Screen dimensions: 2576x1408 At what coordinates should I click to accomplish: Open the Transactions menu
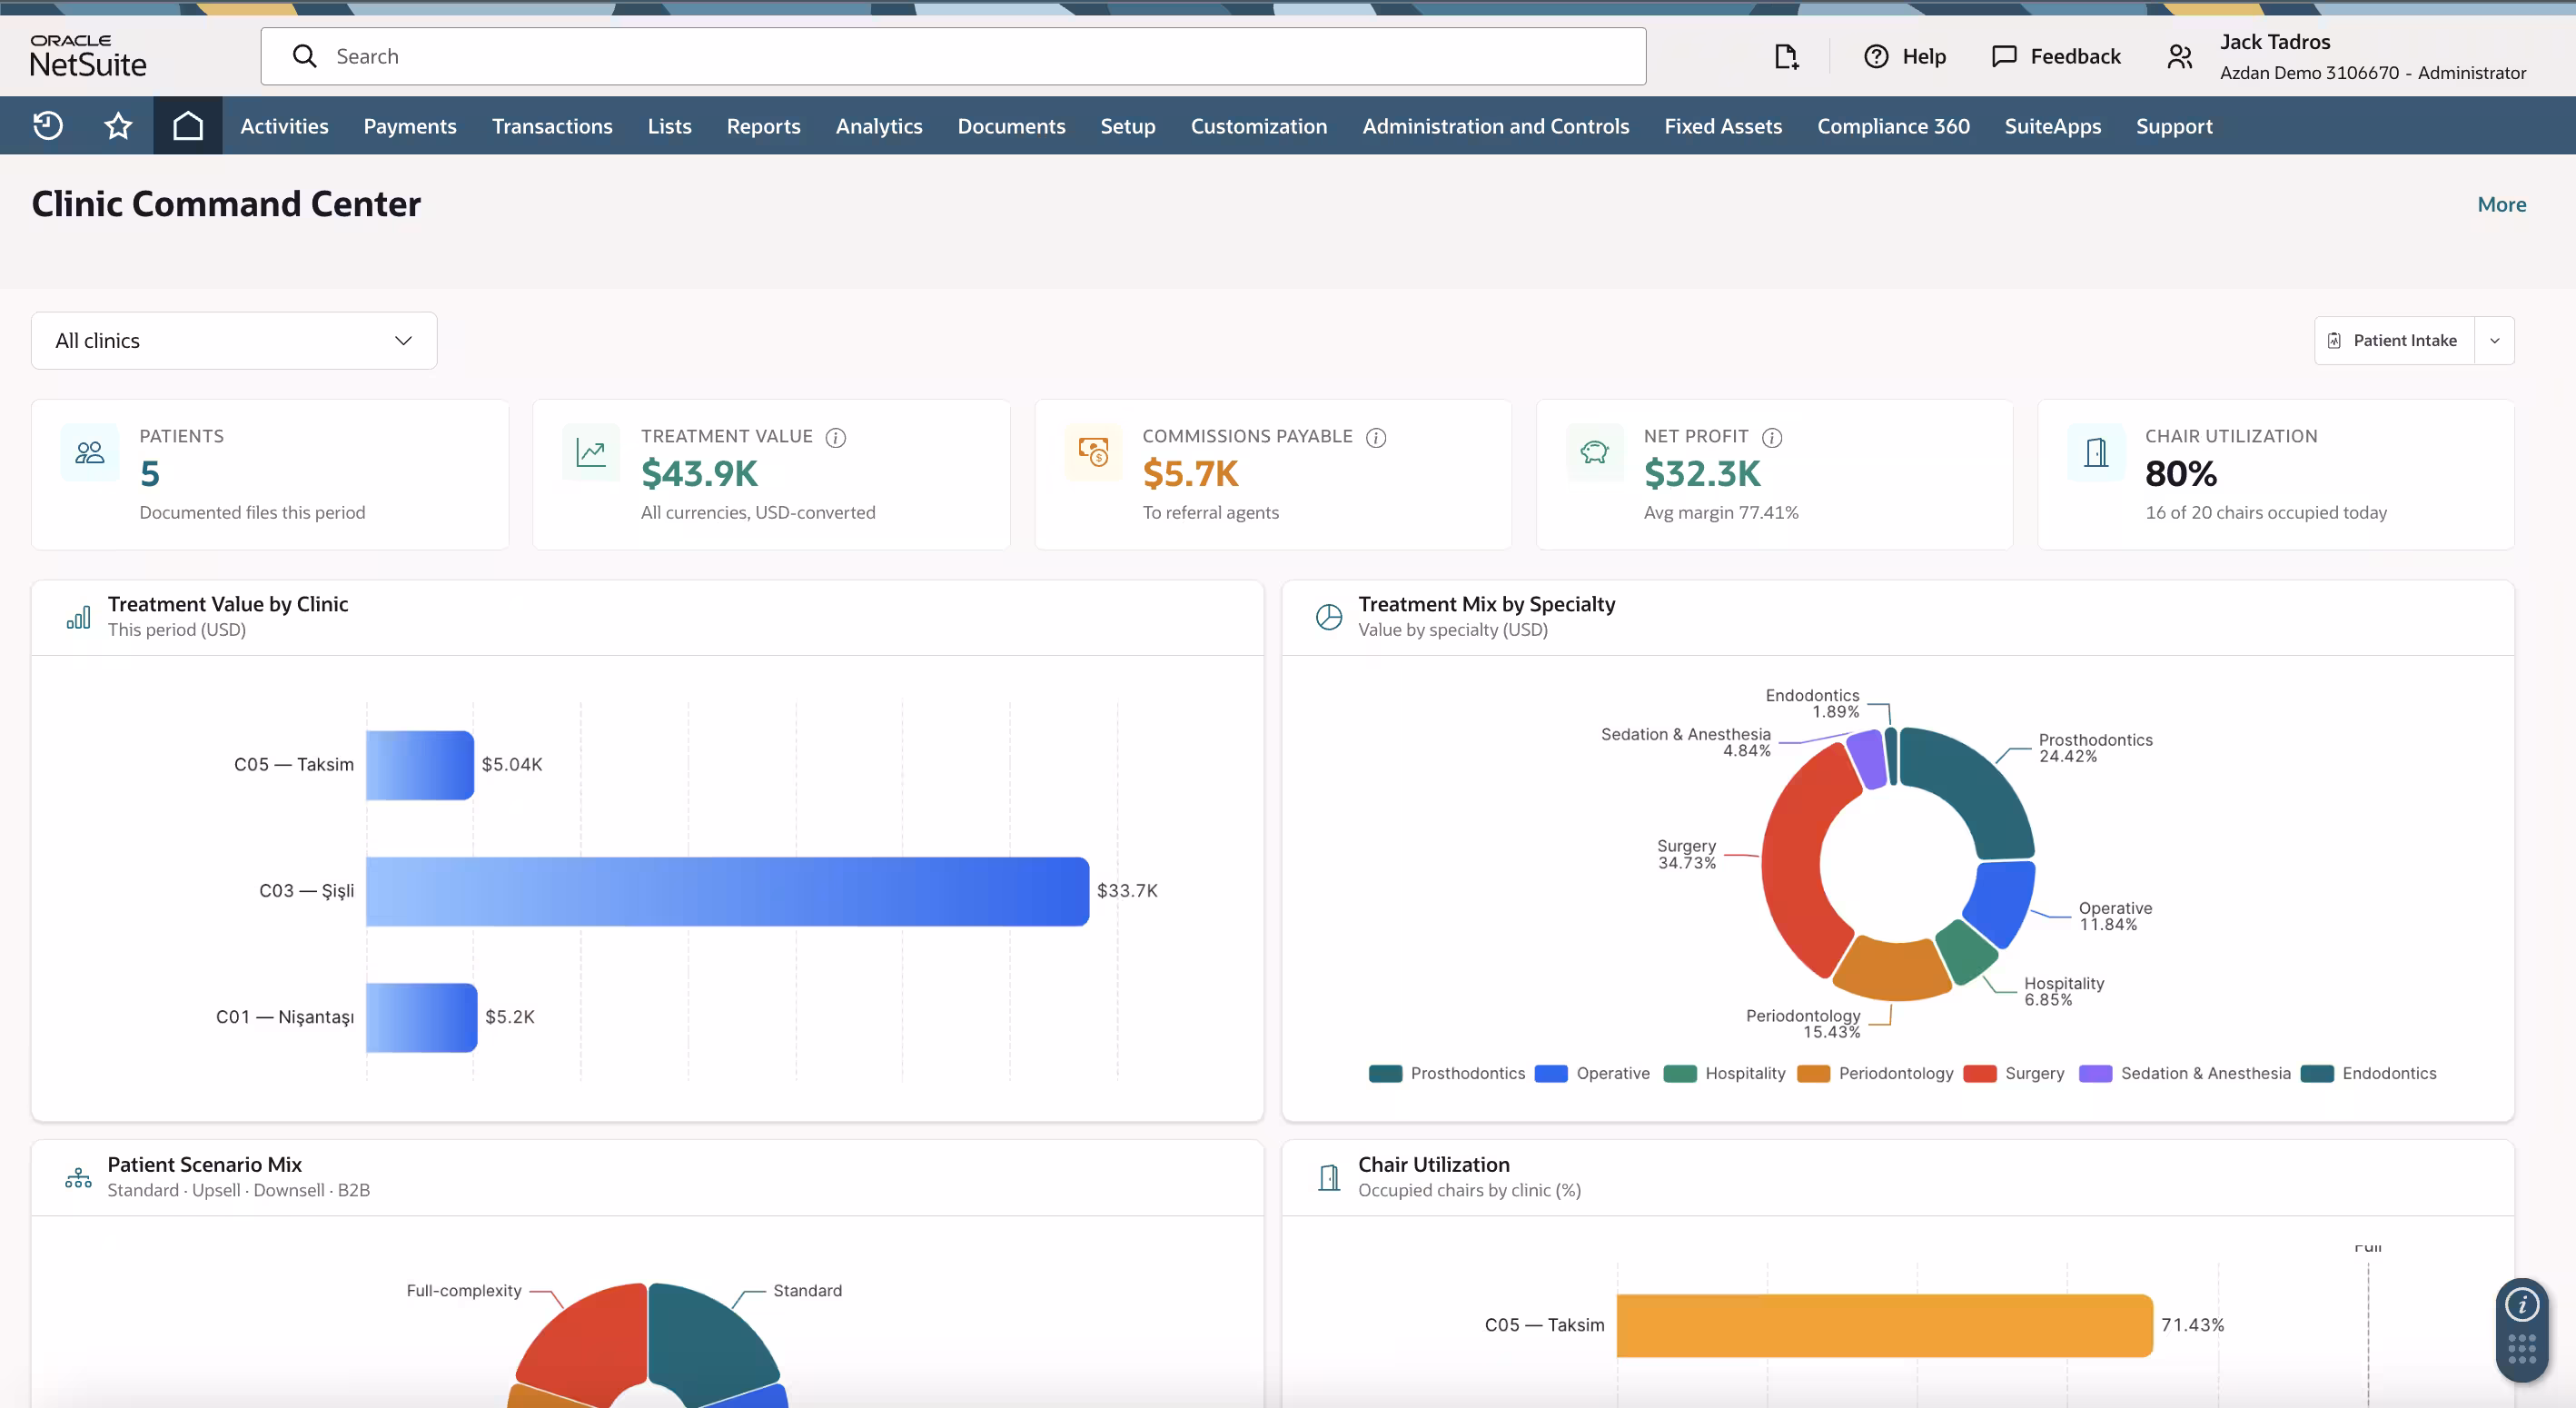coord(552,126)
